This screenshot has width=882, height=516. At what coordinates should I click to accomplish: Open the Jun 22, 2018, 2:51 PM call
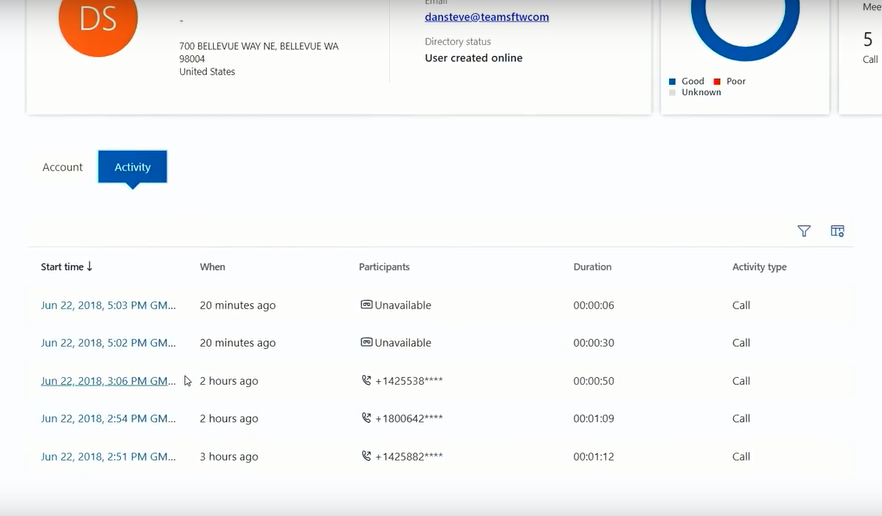pyautogui.click(x=108, y=457)
